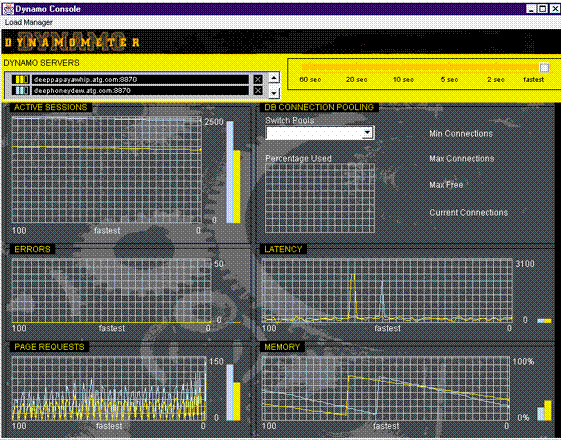The image size is (561, 440).
Task: Click the 3100 max value on Latency
Action: (525, 264)
